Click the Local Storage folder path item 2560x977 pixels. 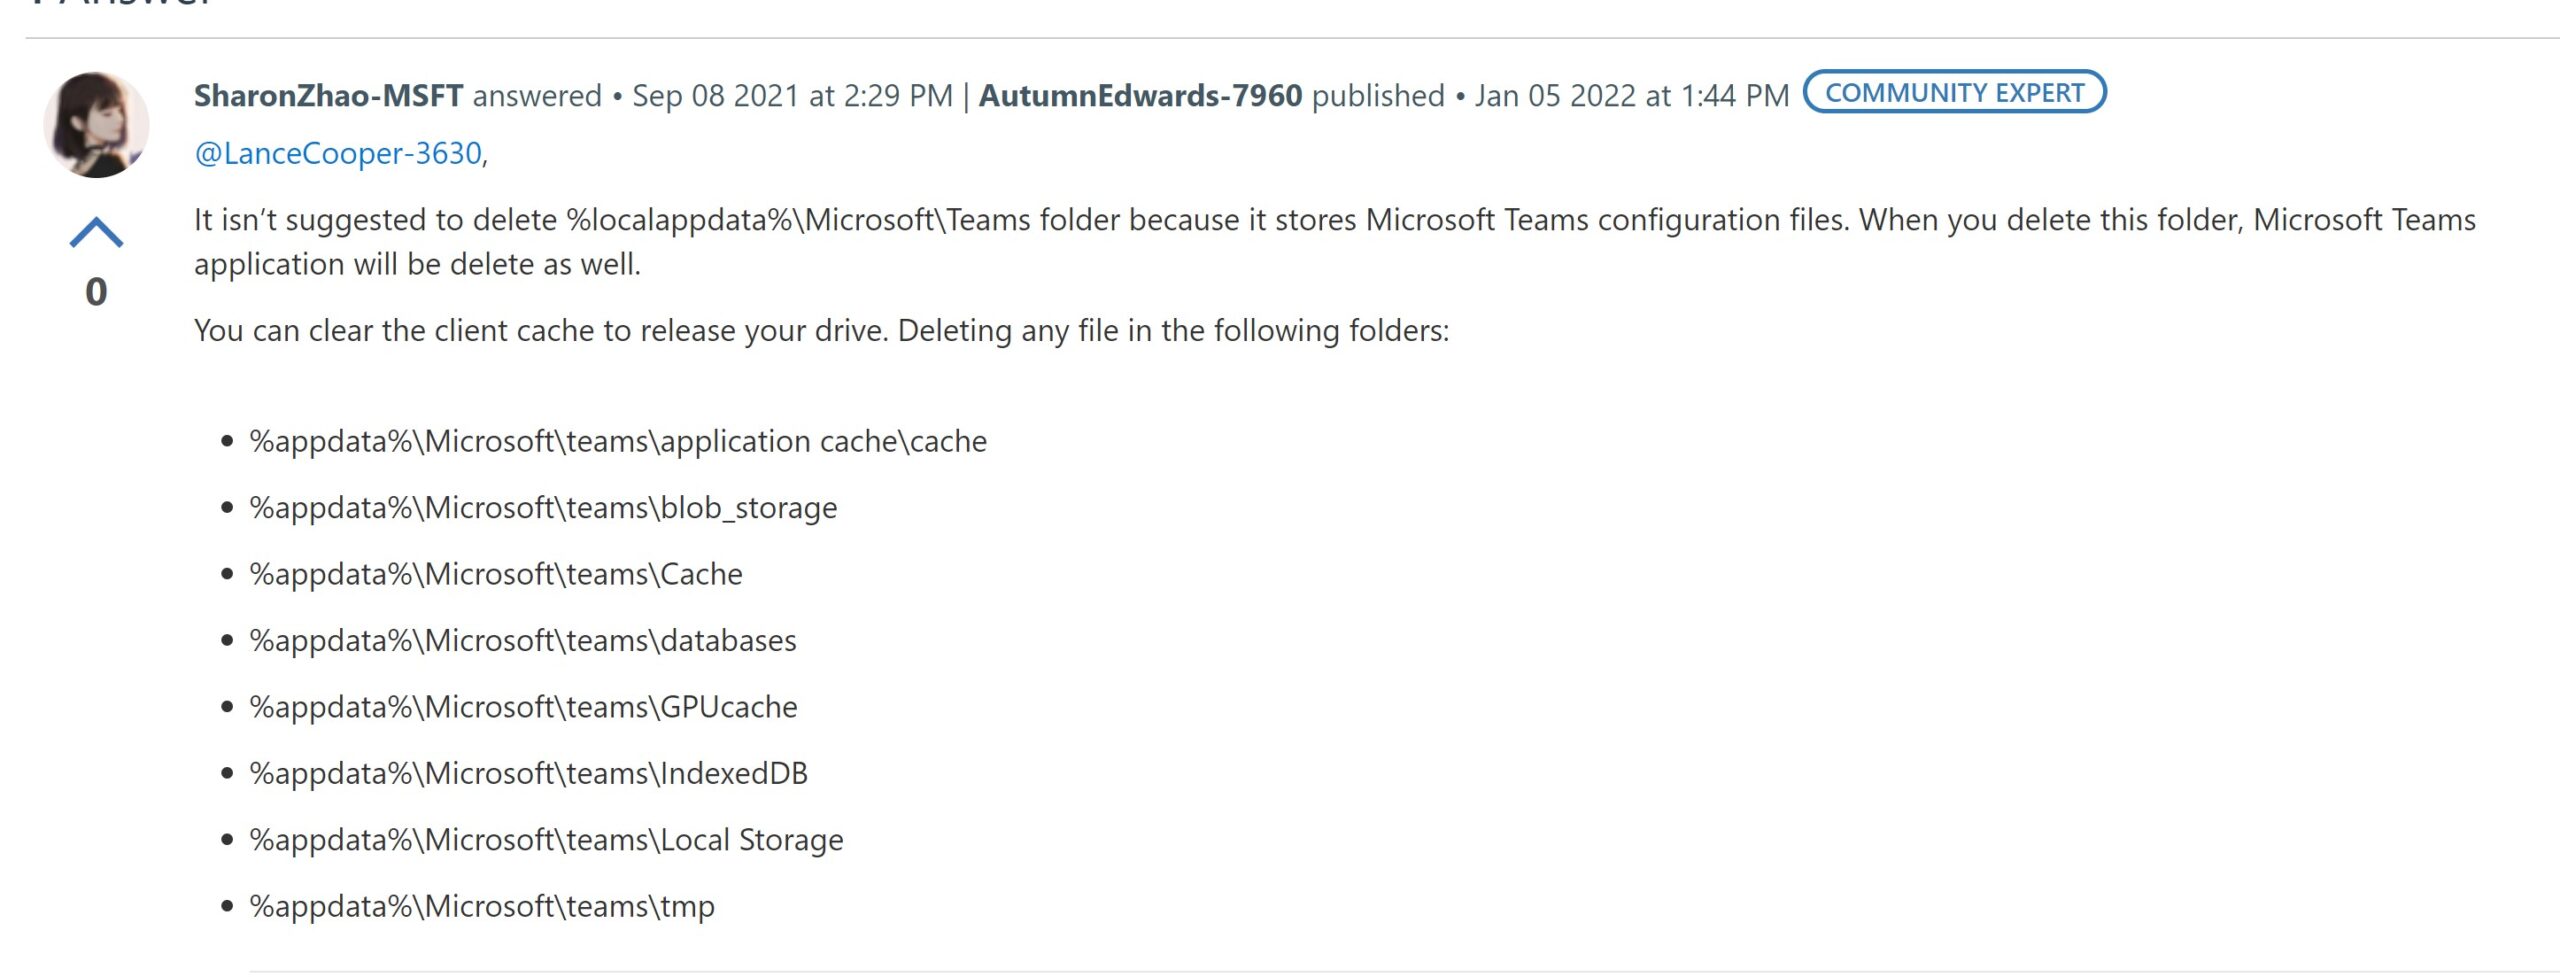[546, 840]
